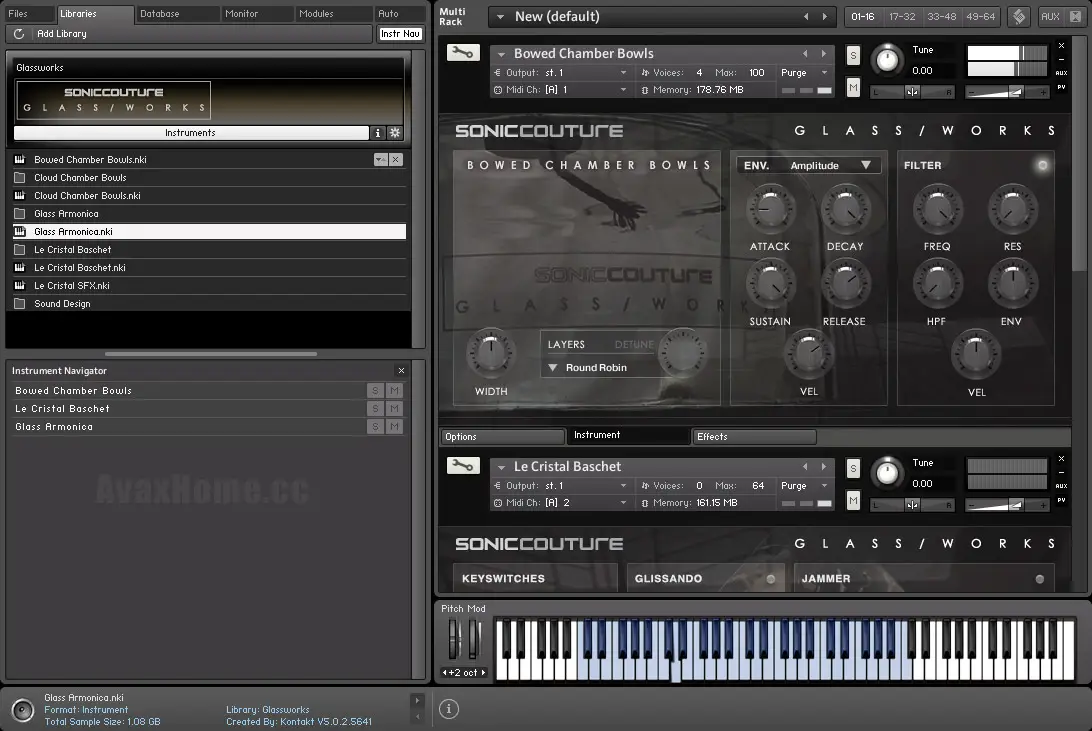Open Cloud Chamber Bowls folder
The height and width of the screenshot is (731, 1092).
(209, 178)
